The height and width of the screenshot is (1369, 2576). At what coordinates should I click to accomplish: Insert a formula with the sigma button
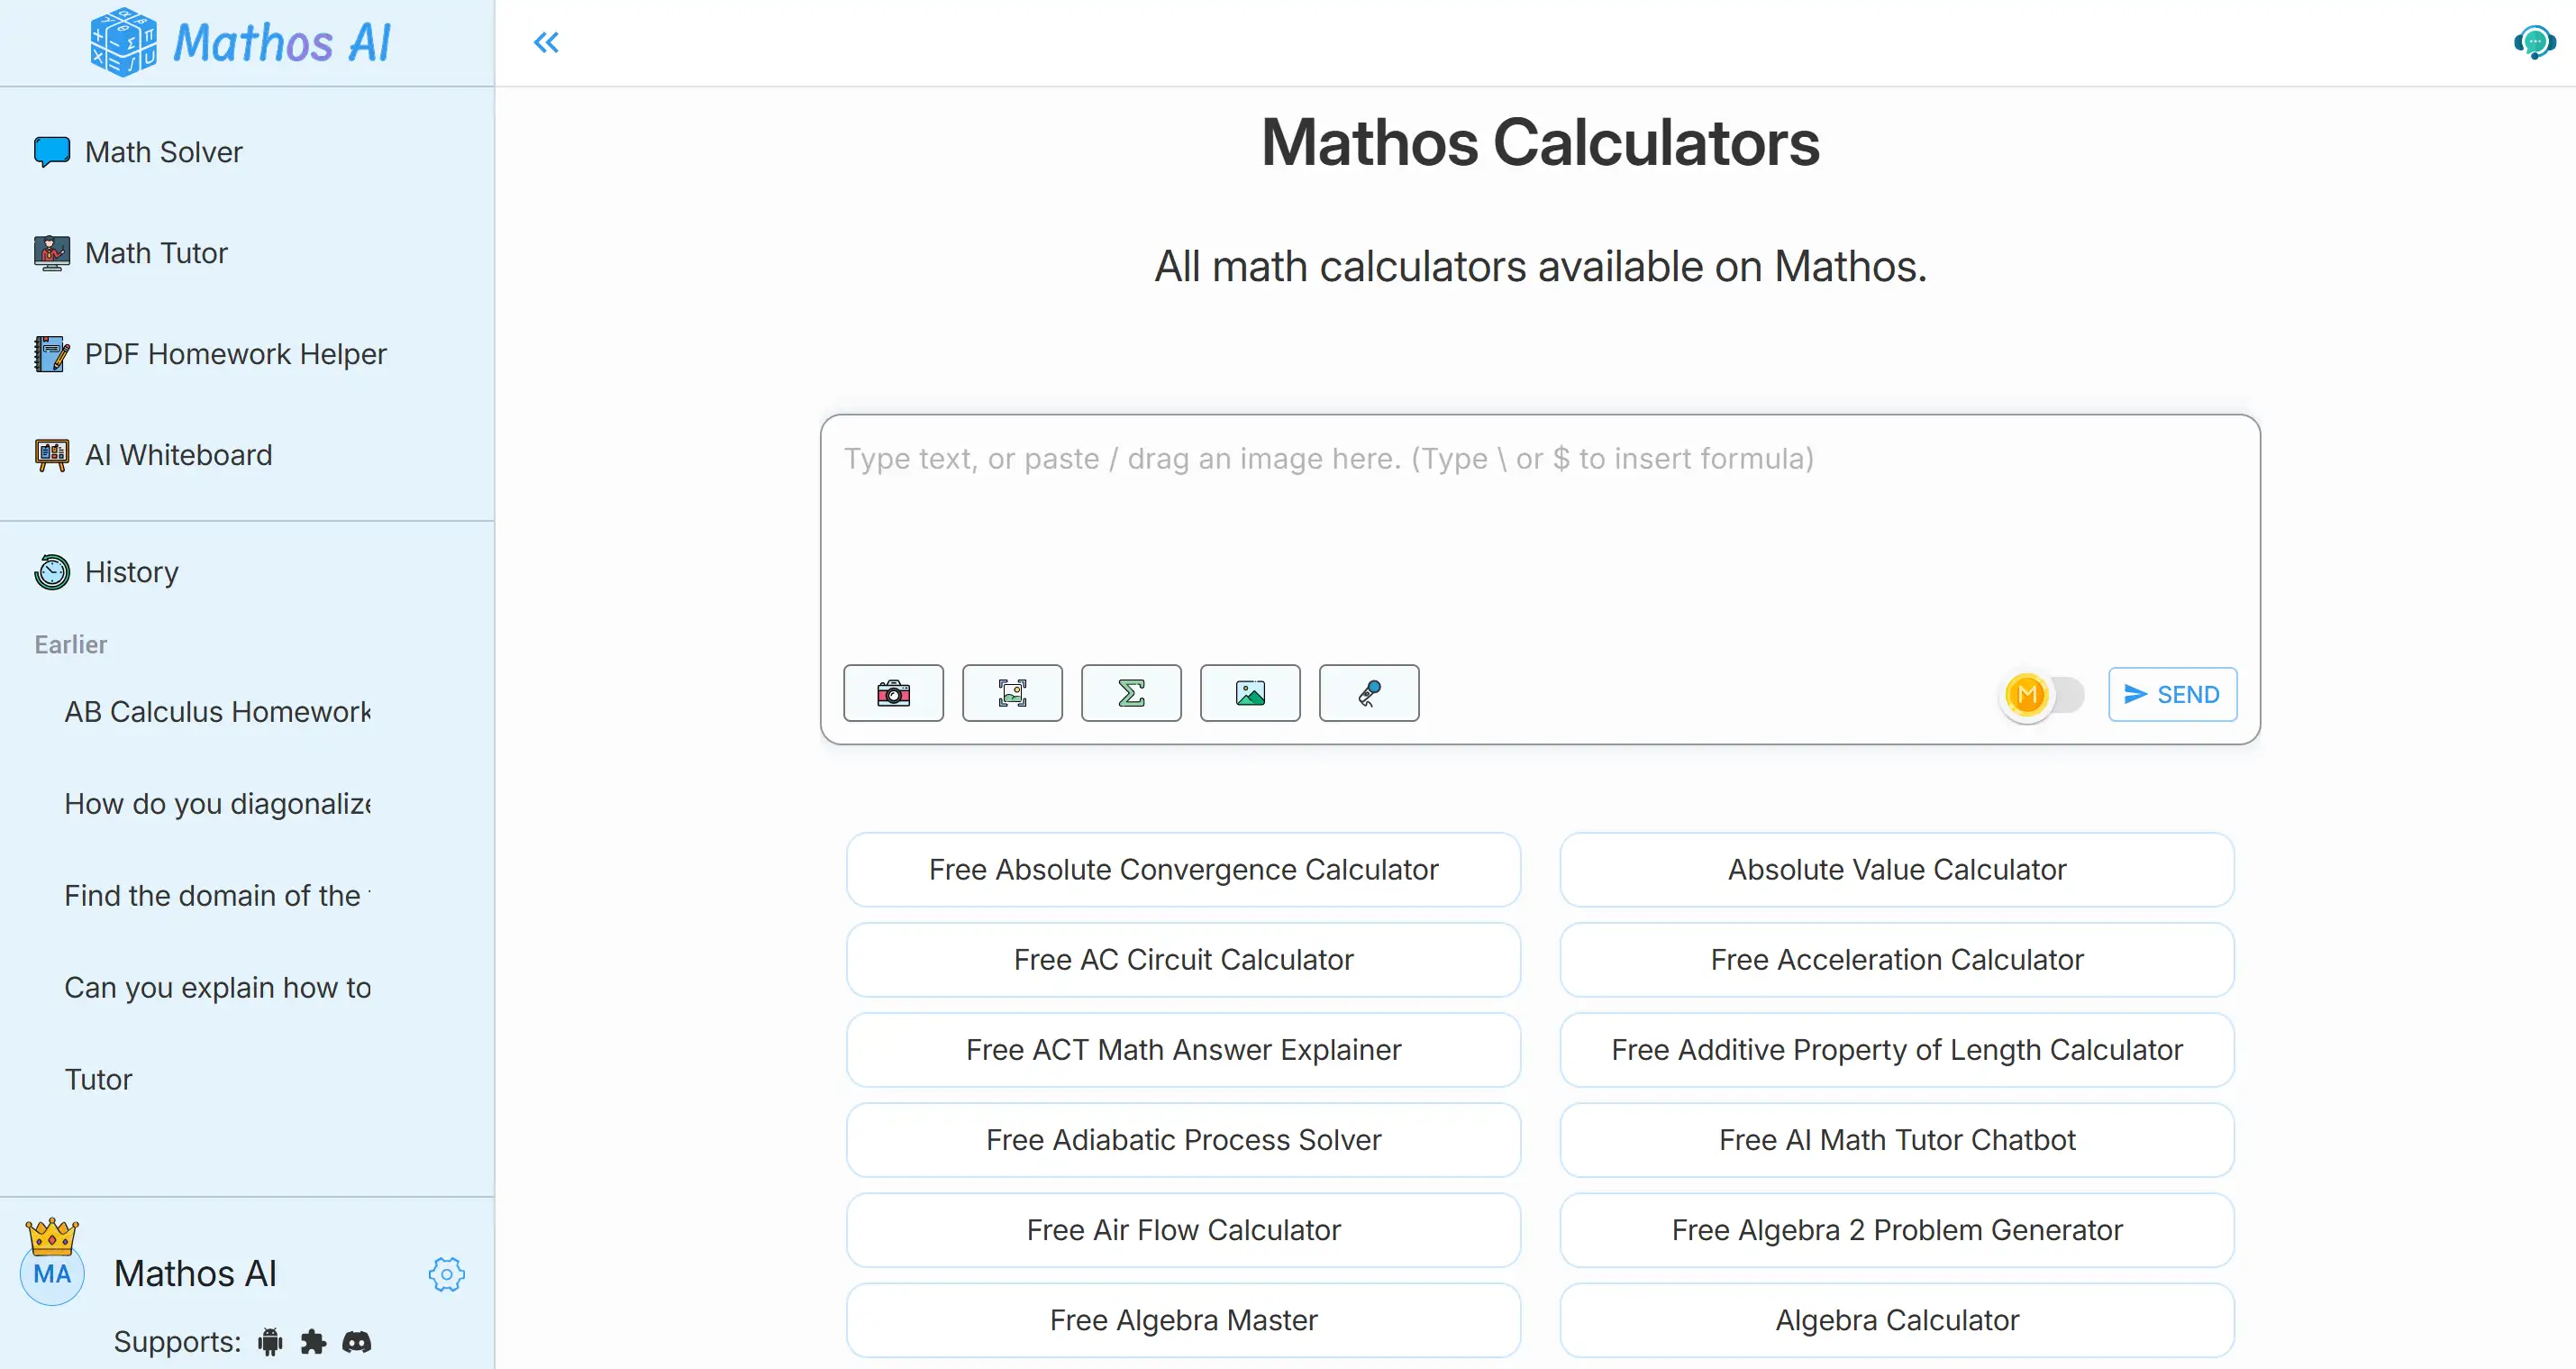(x=1131, y=693)
